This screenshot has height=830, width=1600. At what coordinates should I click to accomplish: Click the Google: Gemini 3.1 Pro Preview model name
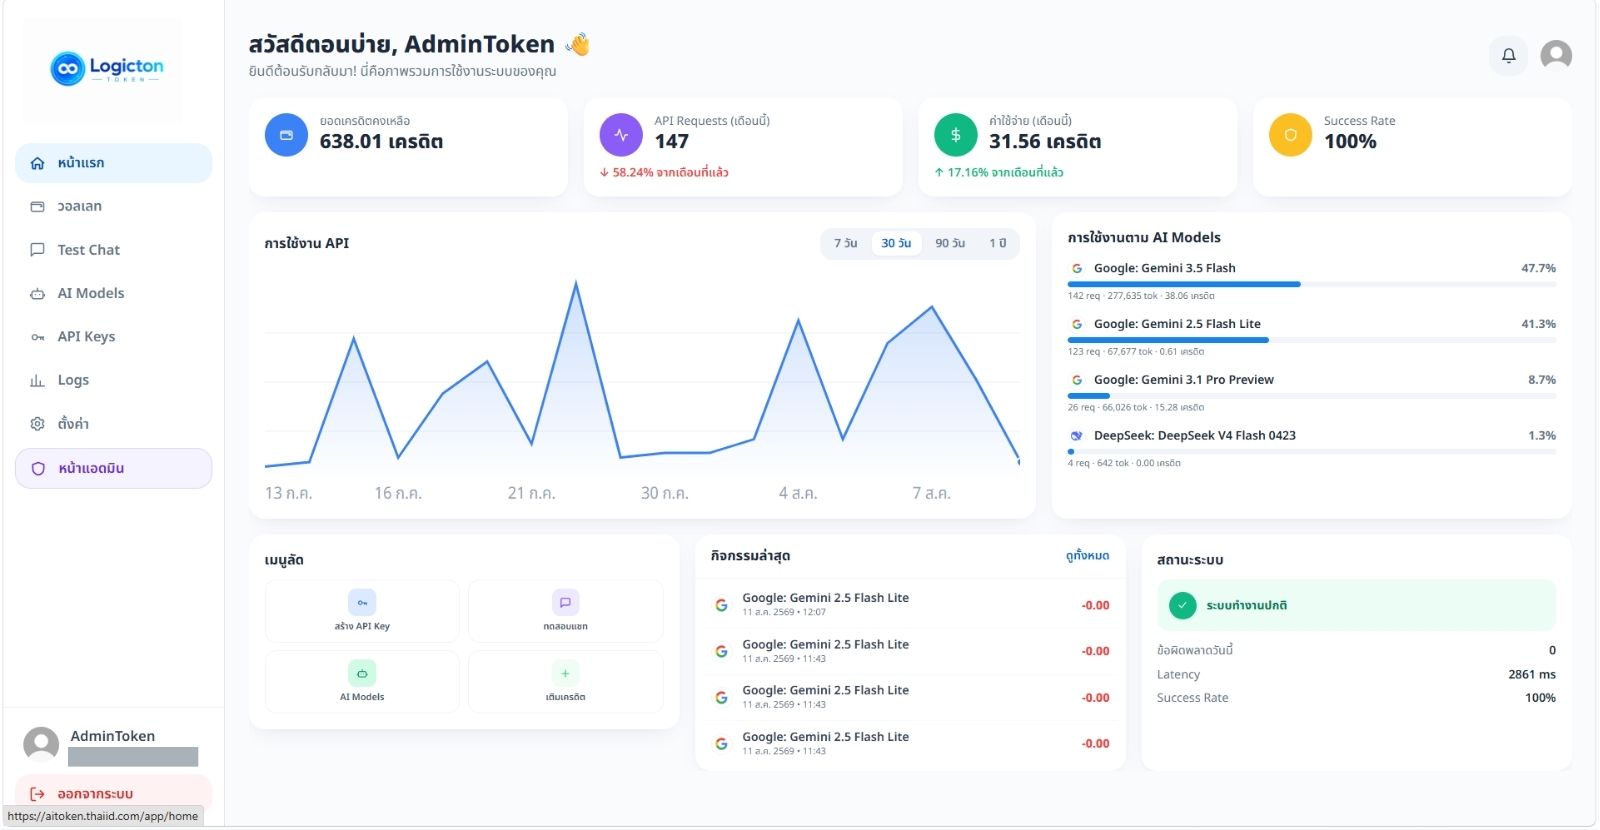coord(1184,380)
